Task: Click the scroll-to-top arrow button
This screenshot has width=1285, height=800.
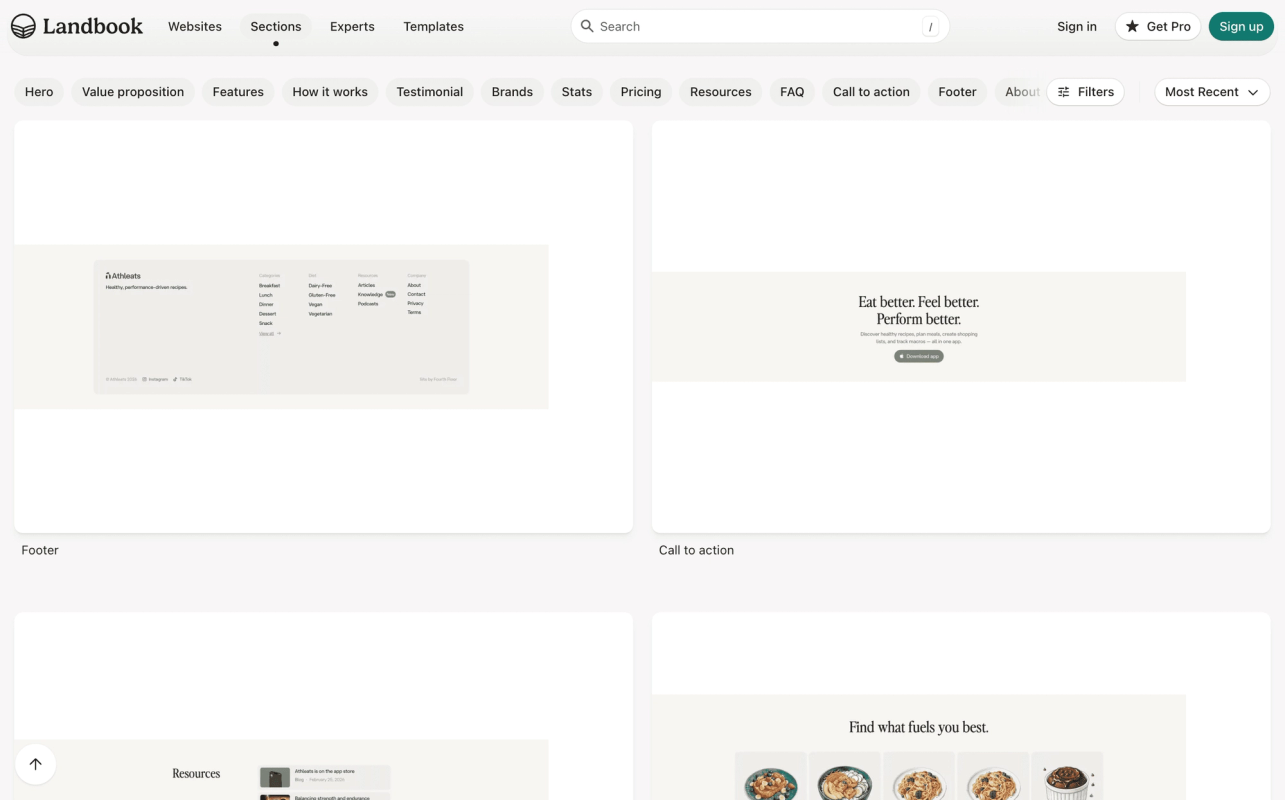Action: [x=35, y=764]
